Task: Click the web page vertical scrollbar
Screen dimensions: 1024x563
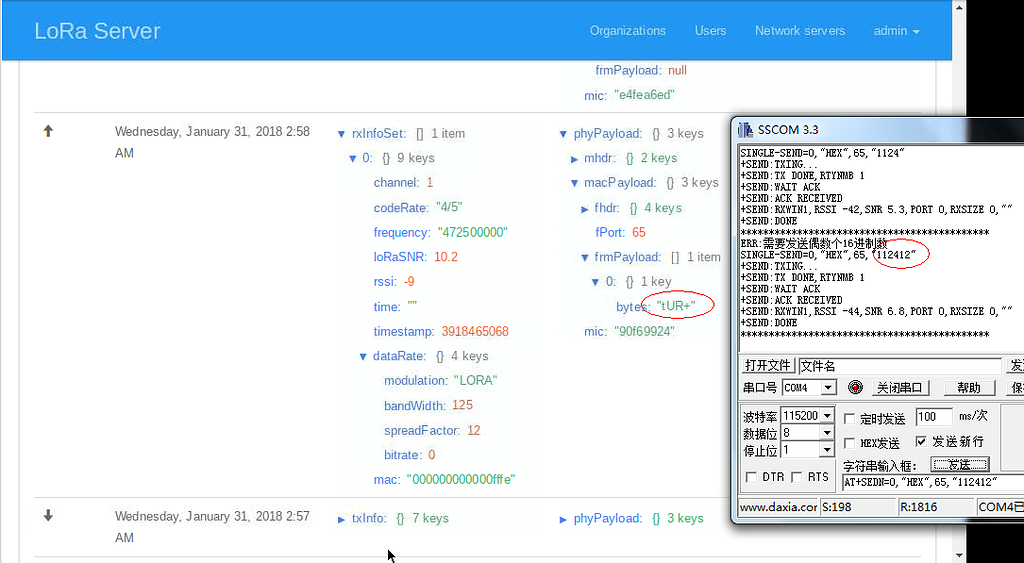Action: [959, 281]
